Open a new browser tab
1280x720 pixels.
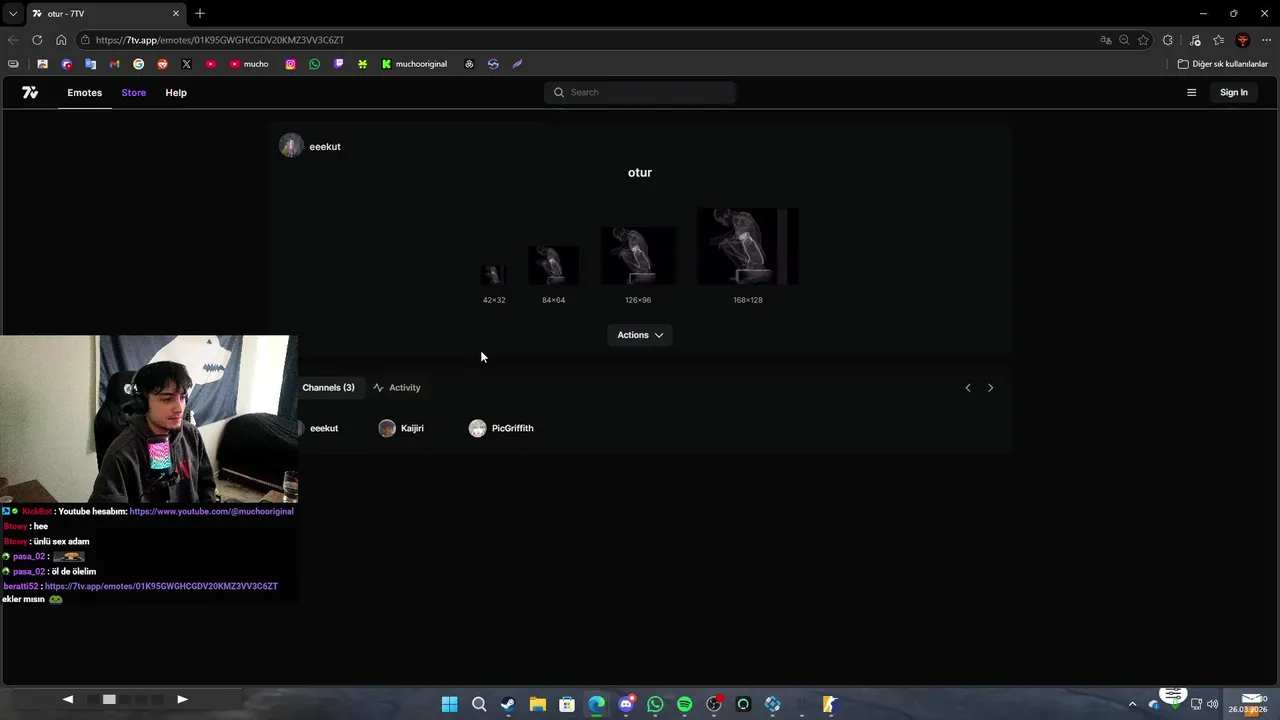coord(200,13)
